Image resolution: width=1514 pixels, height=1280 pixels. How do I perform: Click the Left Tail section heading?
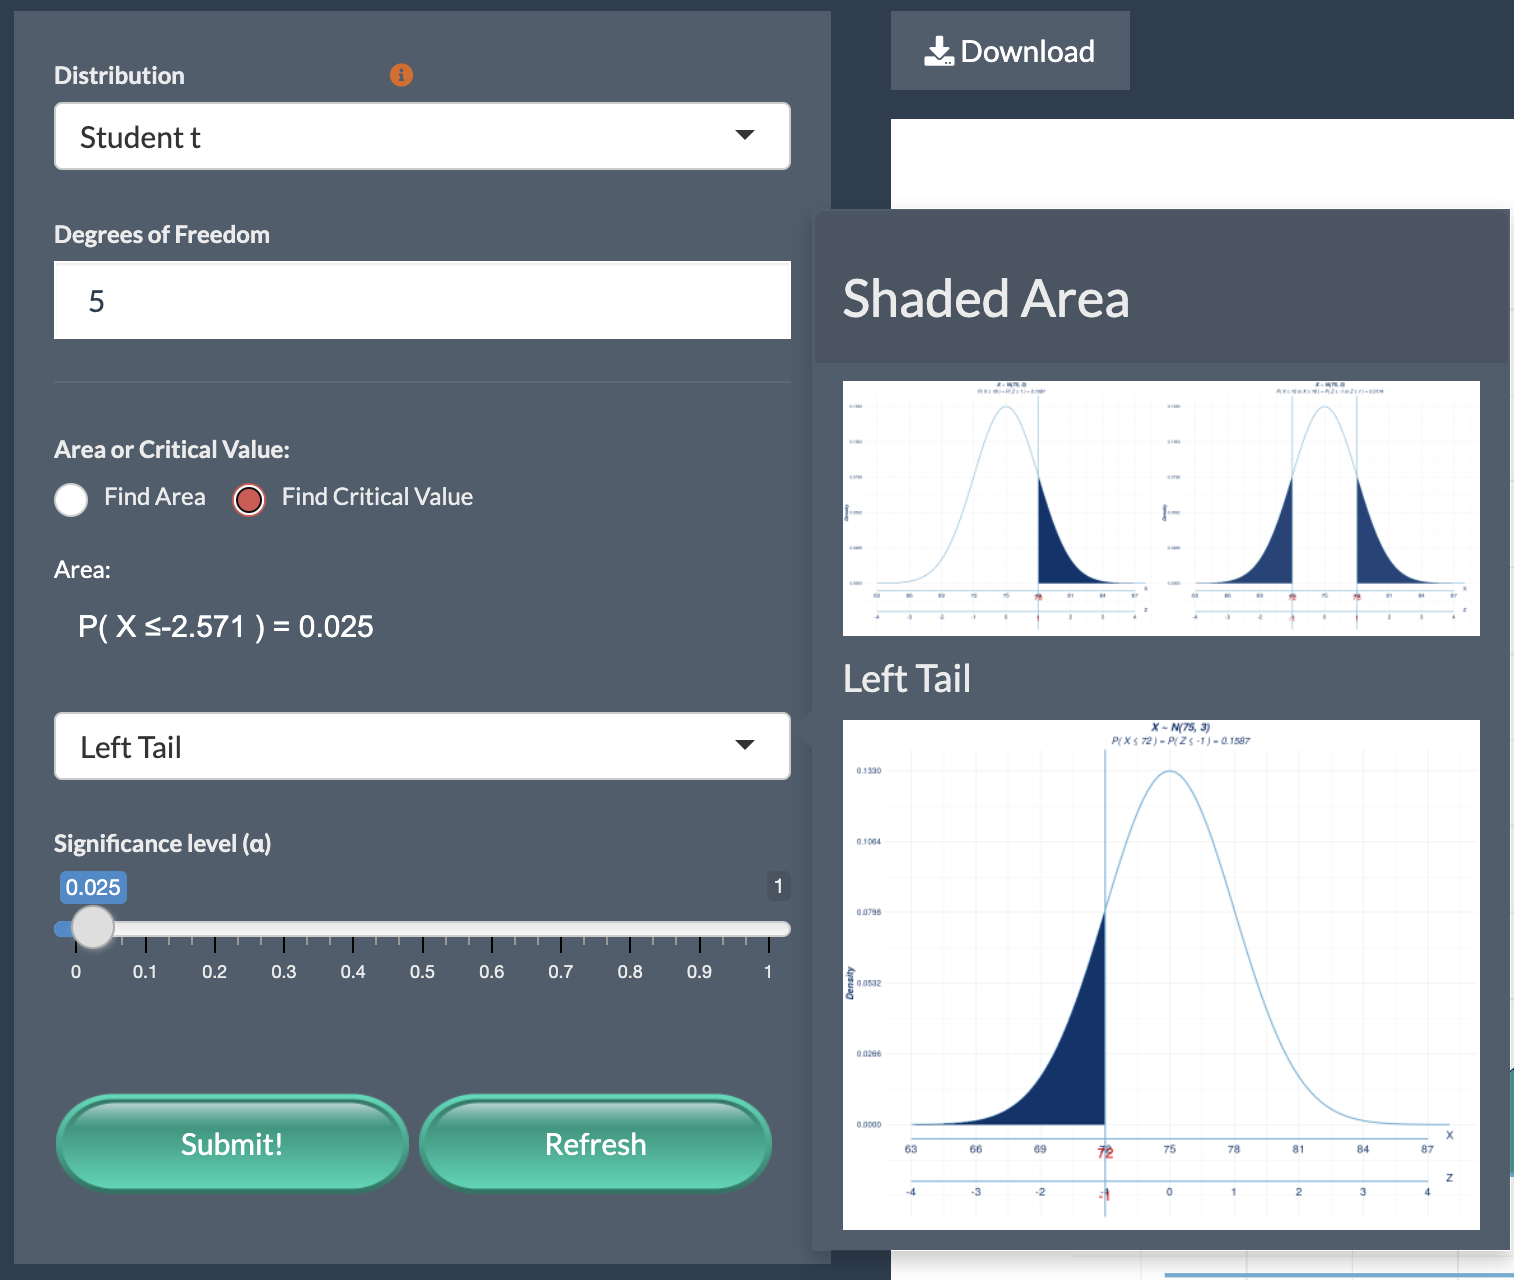(906, 678)
